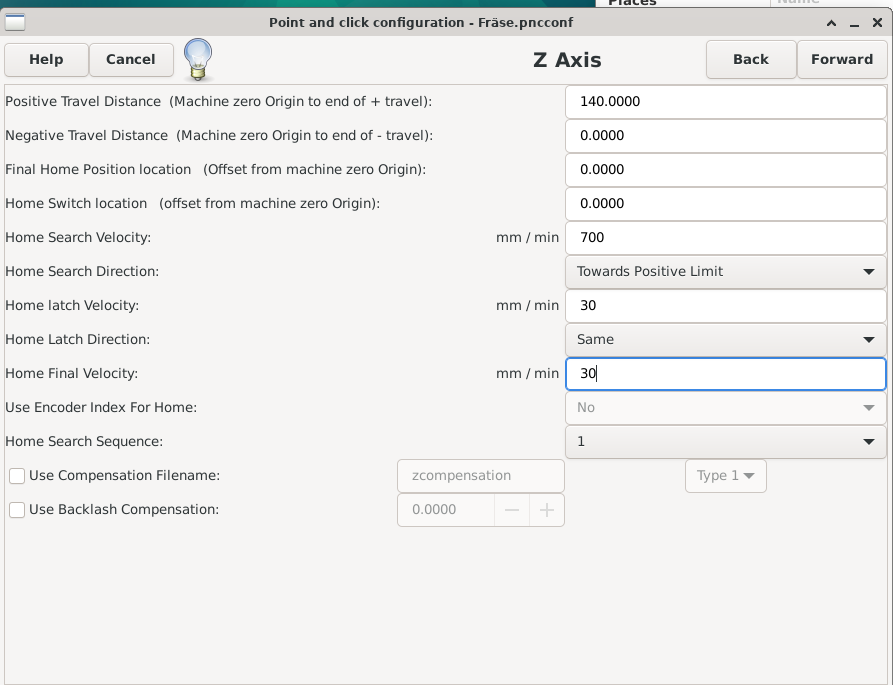Viewport: 893px width, 685px height.
Task: Go to the previous page with Back
Action: [750, 60]
